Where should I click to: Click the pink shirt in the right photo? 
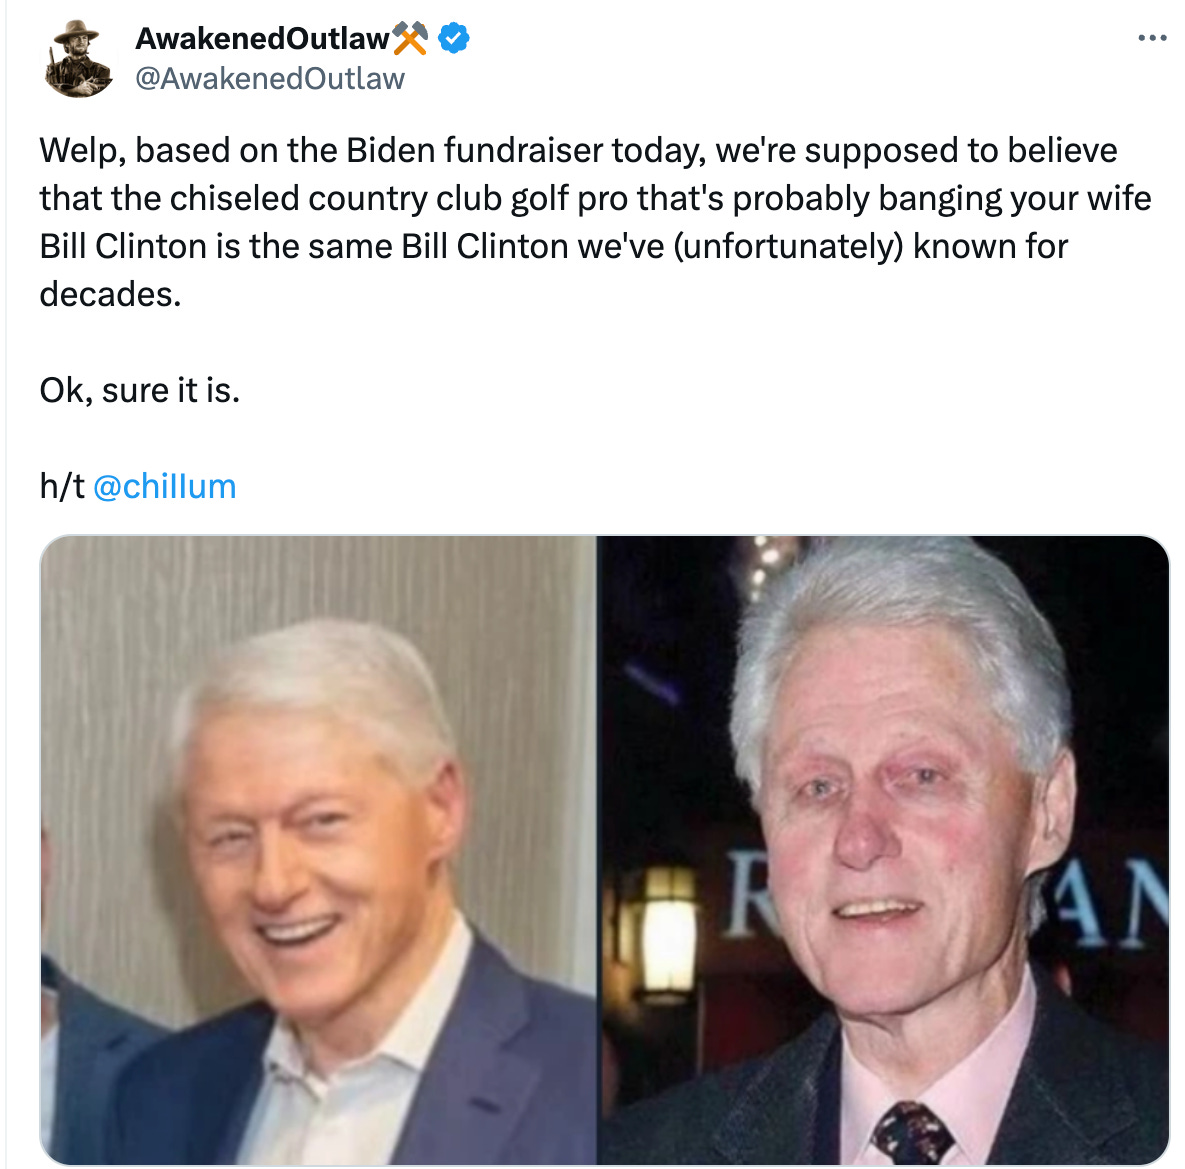tap(937, 1088)
